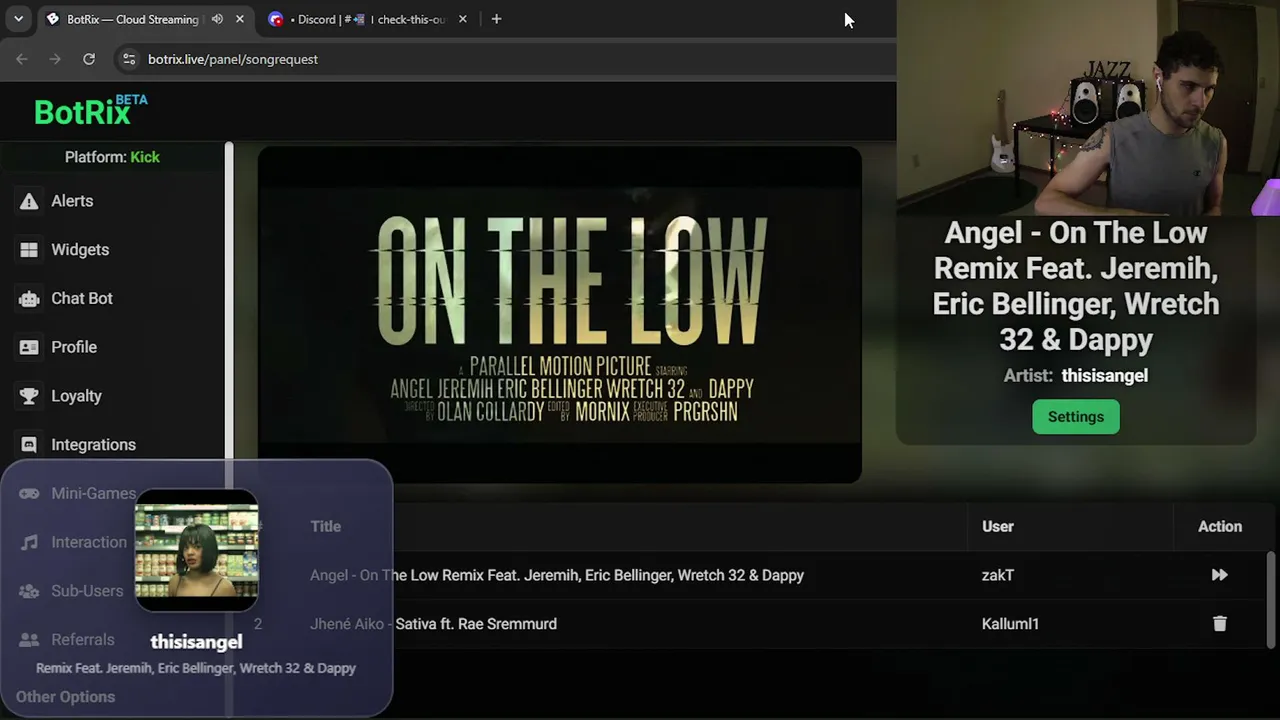
Task: Click the Chat Bot robot icon
Action: click(x=29, y=299)
